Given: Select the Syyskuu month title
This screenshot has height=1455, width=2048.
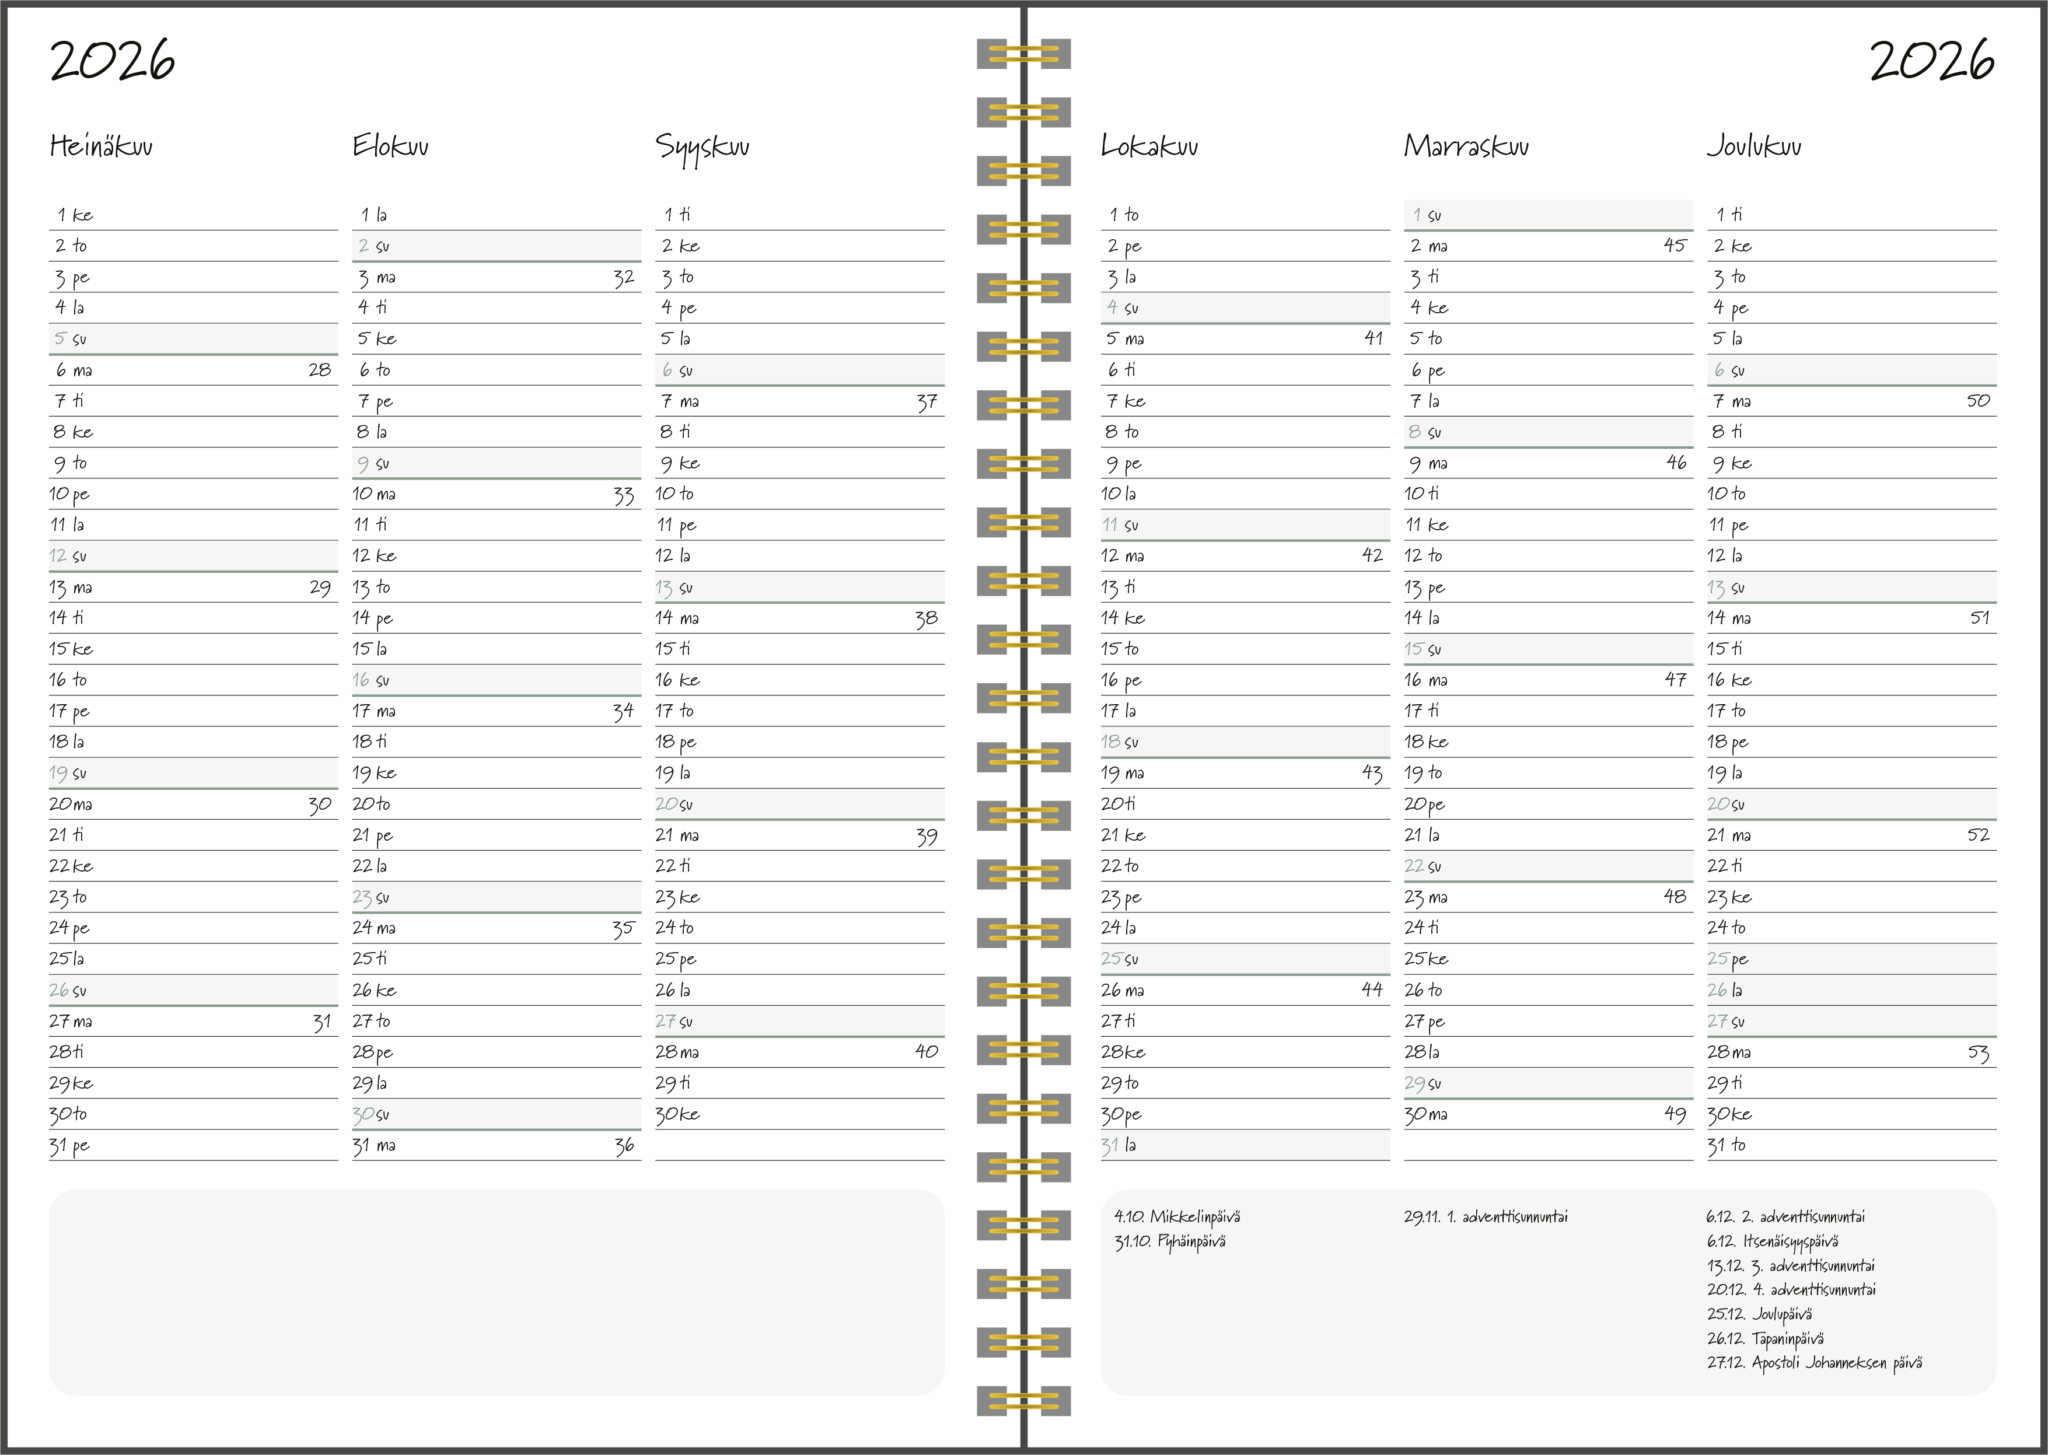Looking at the screenshot, I should point(702,148).
